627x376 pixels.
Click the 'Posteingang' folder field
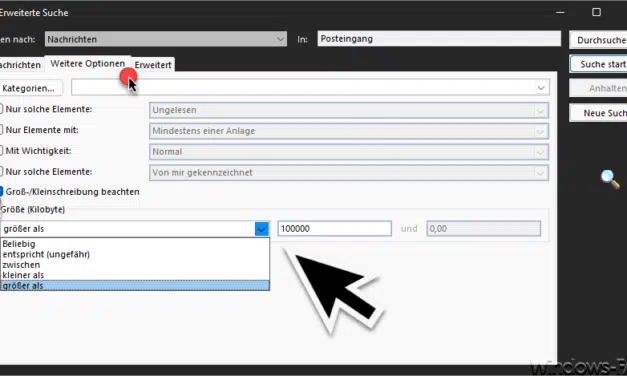point(439,39)
